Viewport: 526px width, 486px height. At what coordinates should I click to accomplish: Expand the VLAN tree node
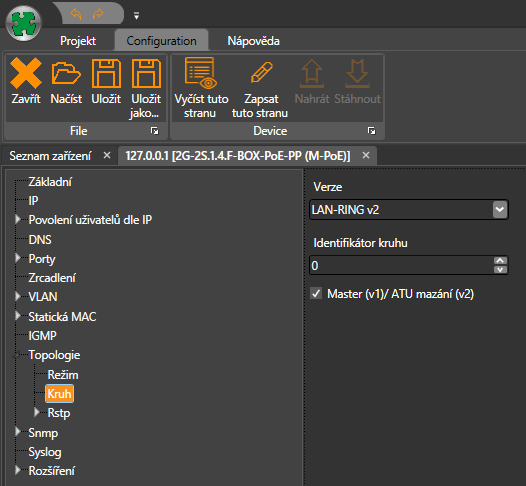click(x=18, y=296)
